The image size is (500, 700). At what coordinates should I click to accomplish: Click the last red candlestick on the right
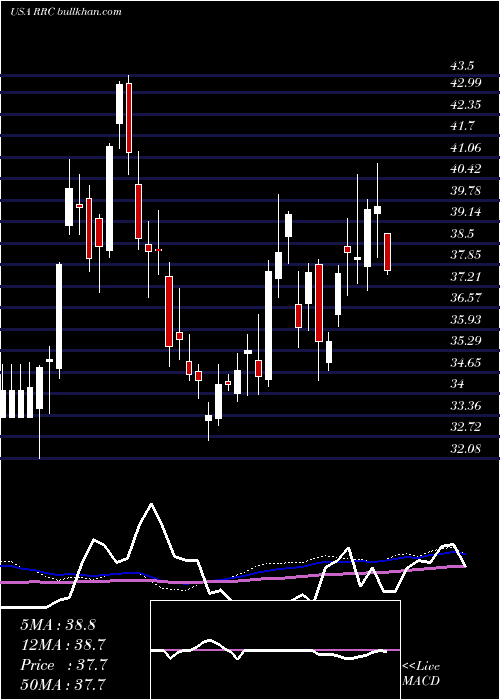click(x=388, y=252)
